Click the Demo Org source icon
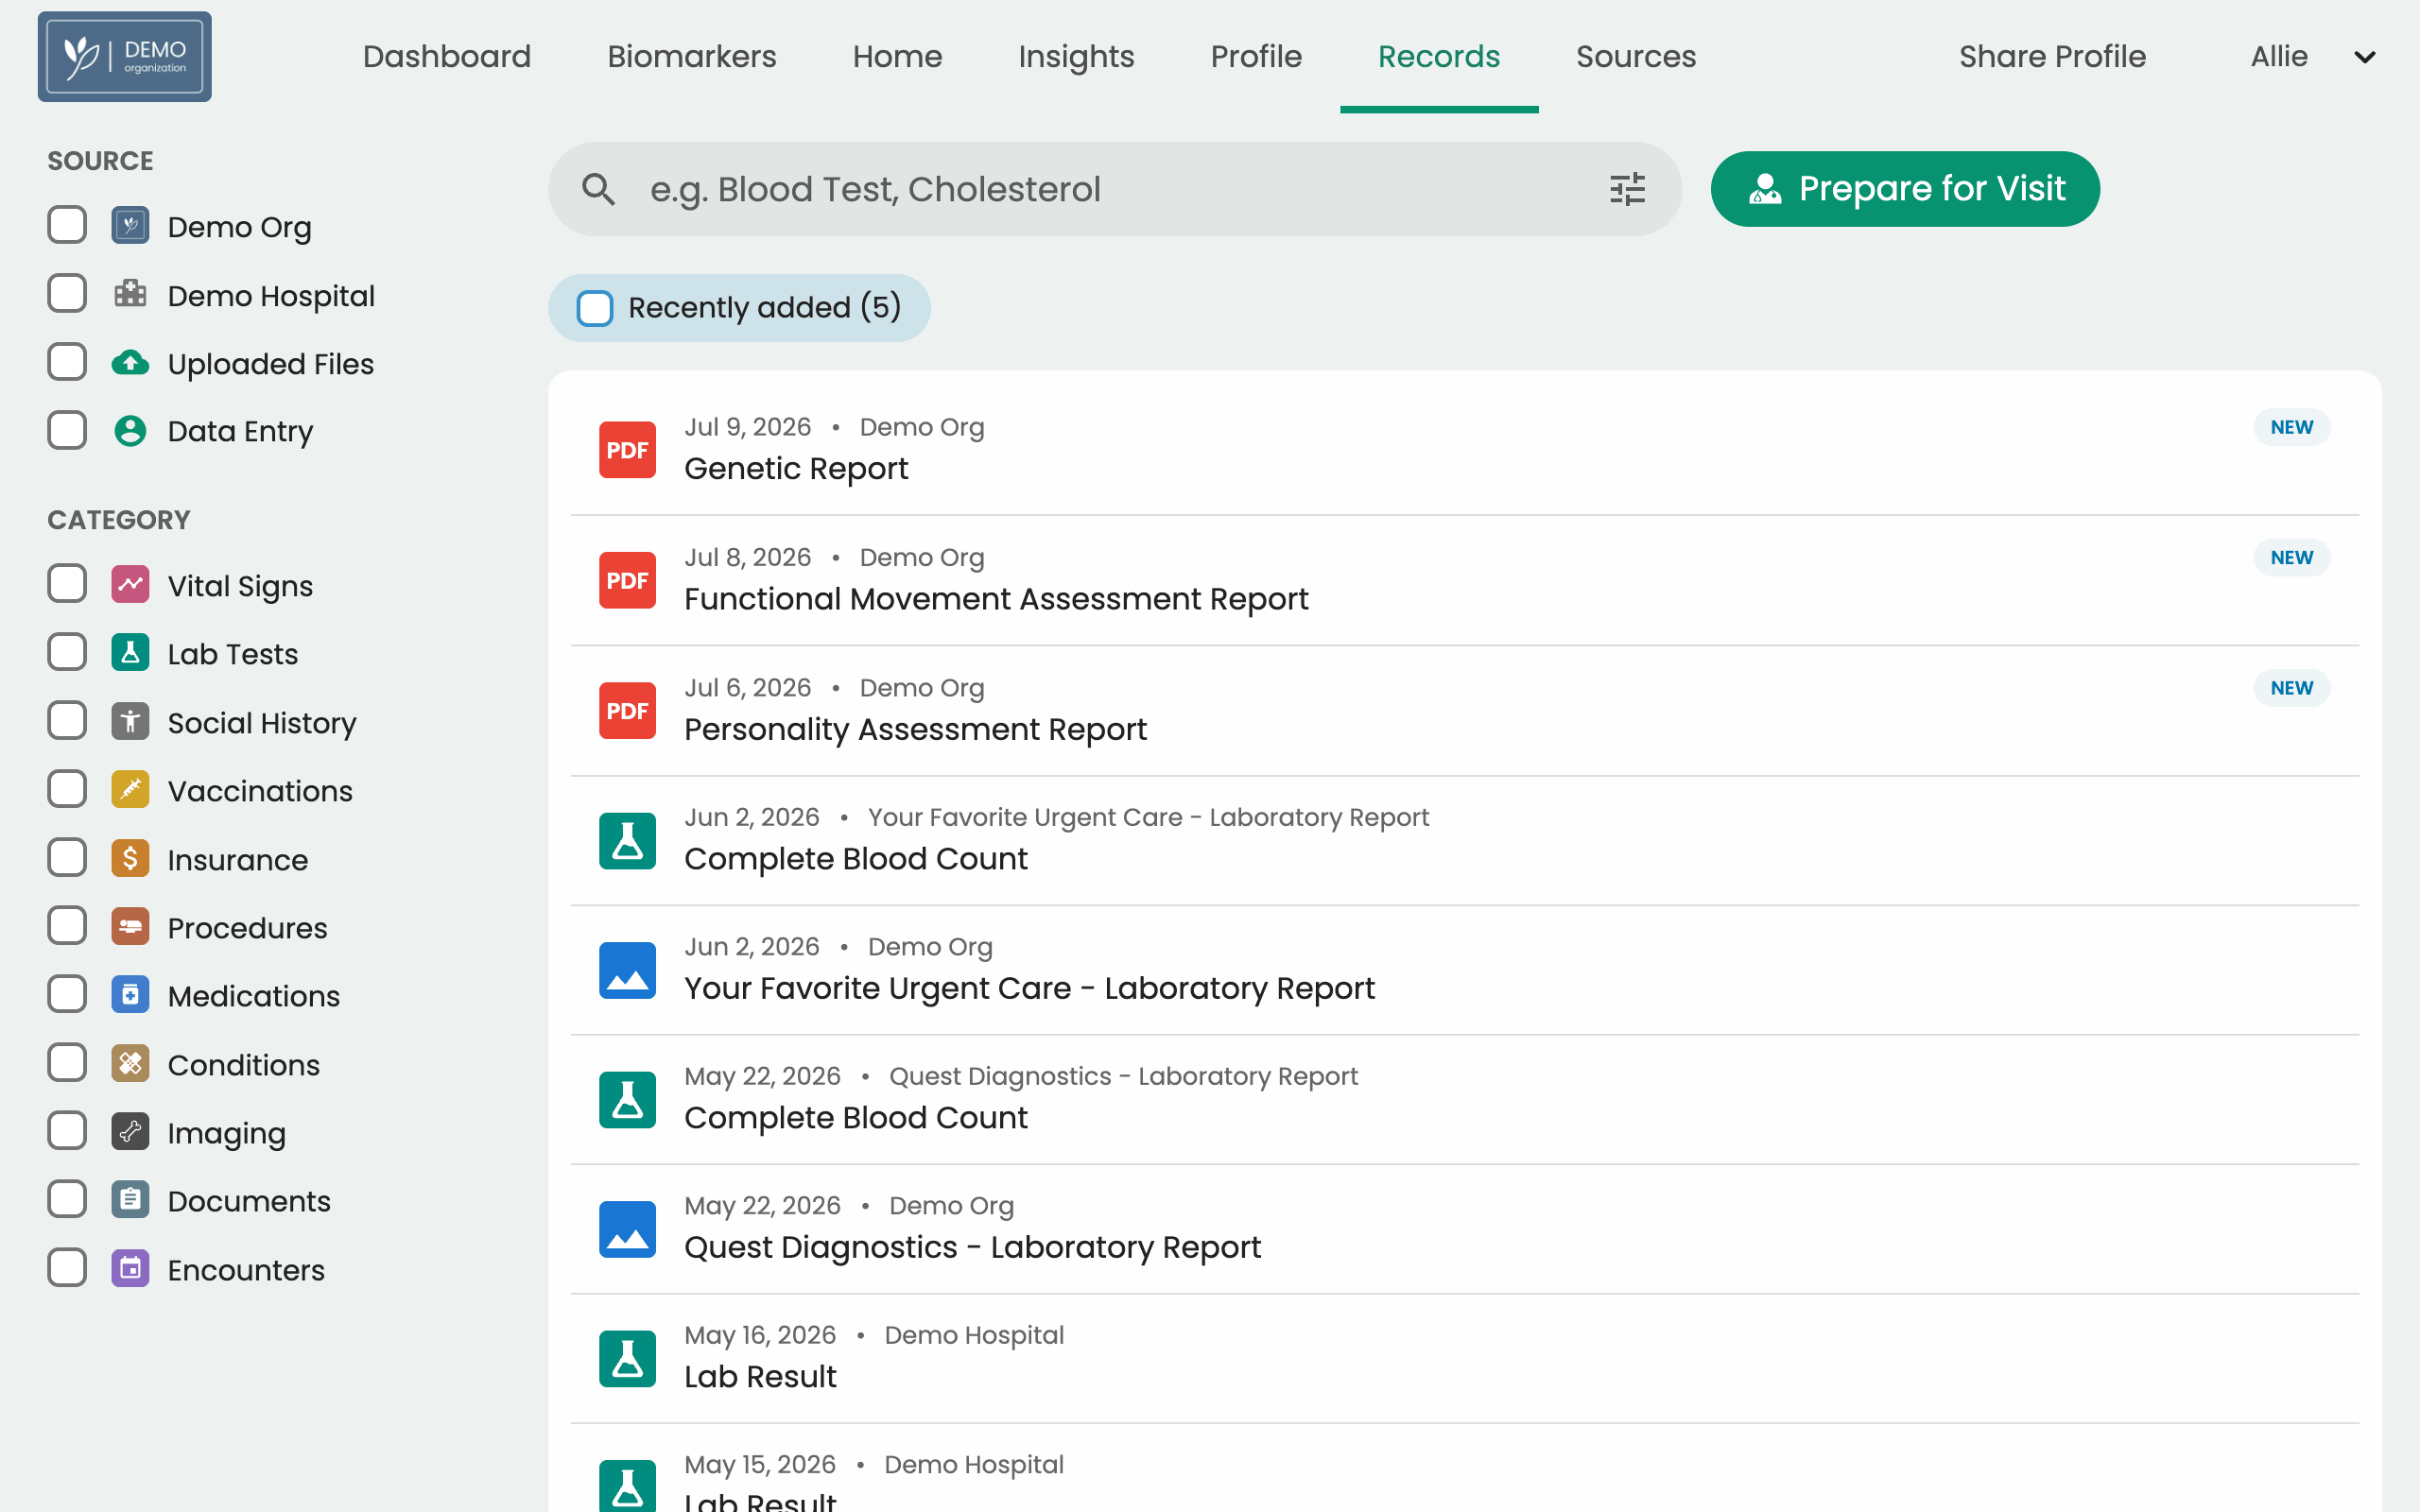This screenshot has width=2420, height=1512. click(130, 226)
